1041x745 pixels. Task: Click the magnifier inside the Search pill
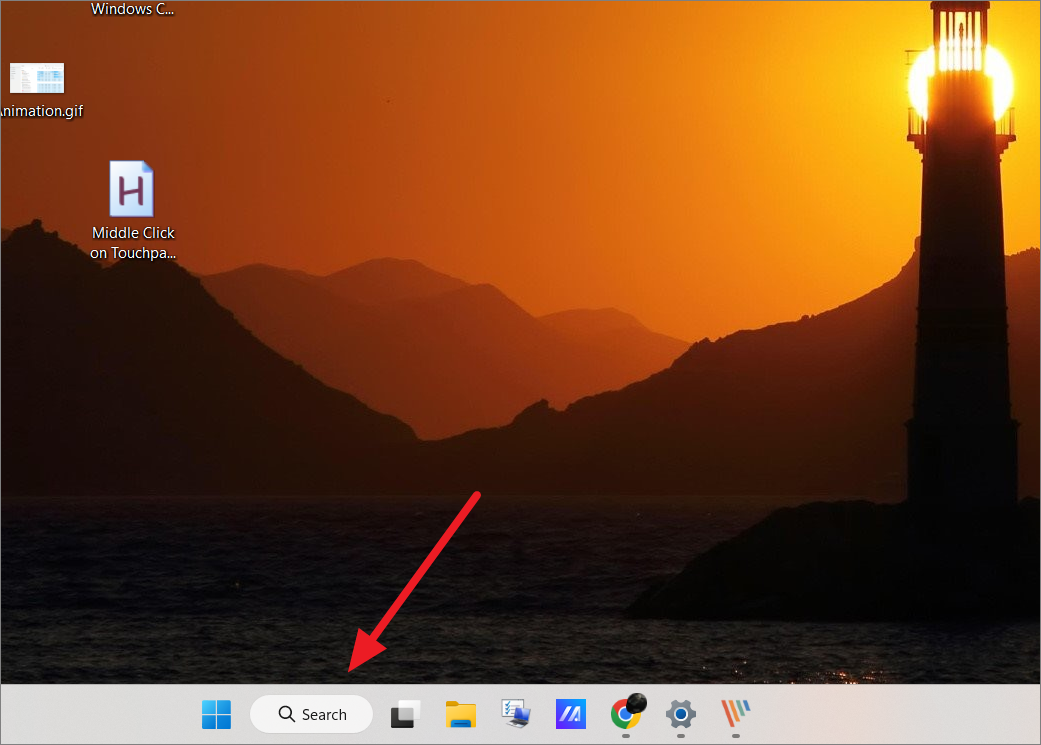tap(286, 714)
